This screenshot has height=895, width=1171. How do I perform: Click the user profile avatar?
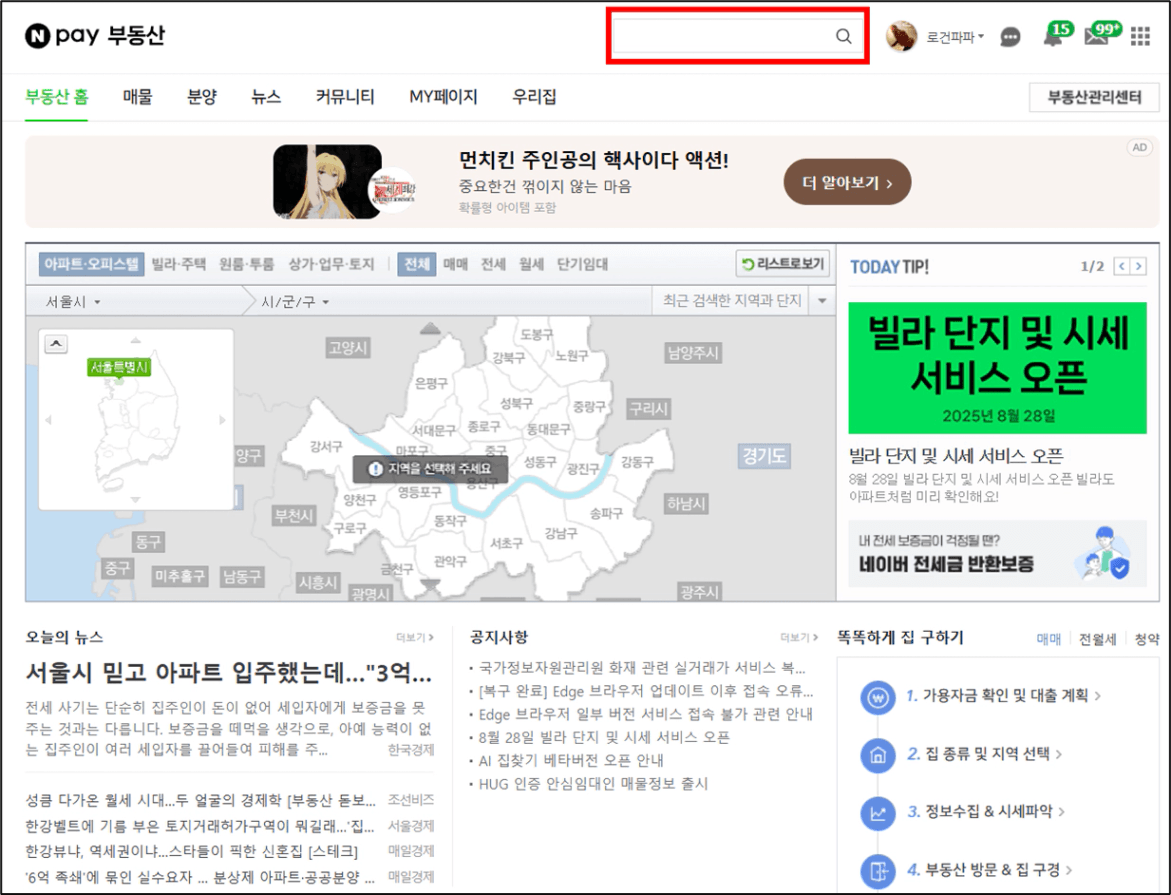click(901, 37)
